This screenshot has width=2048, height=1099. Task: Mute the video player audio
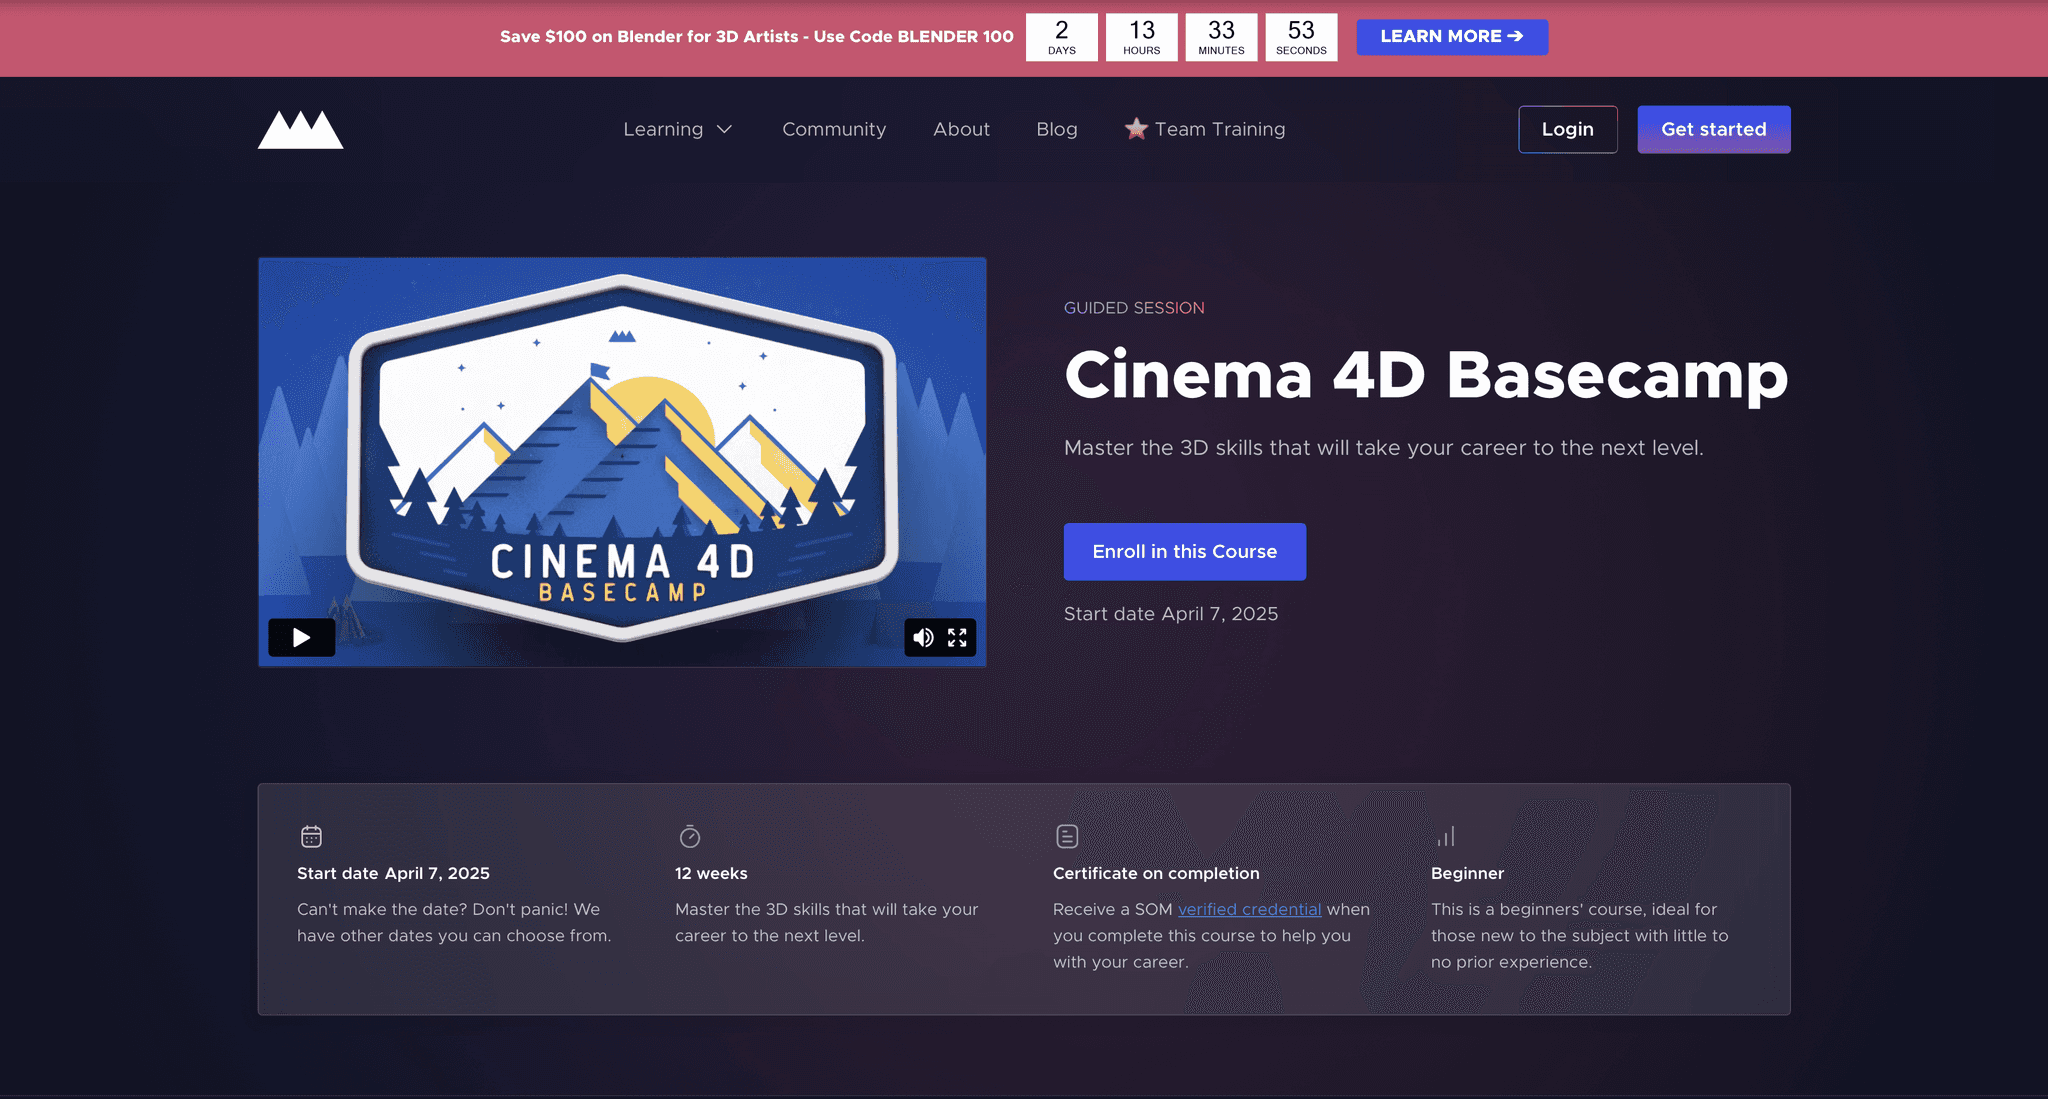coord(923,637)
